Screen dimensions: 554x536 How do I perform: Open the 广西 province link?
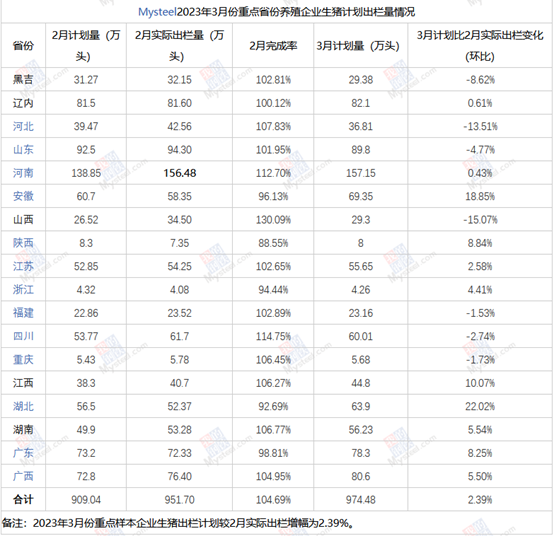[23, 476]
